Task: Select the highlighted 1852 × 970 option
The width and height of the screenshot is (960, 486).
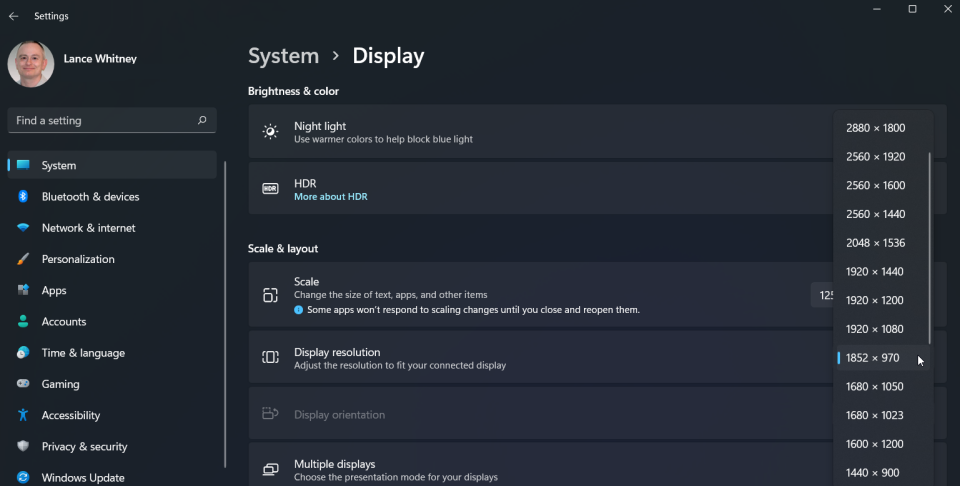Action: pyautogui.click(x=883, y=358)
